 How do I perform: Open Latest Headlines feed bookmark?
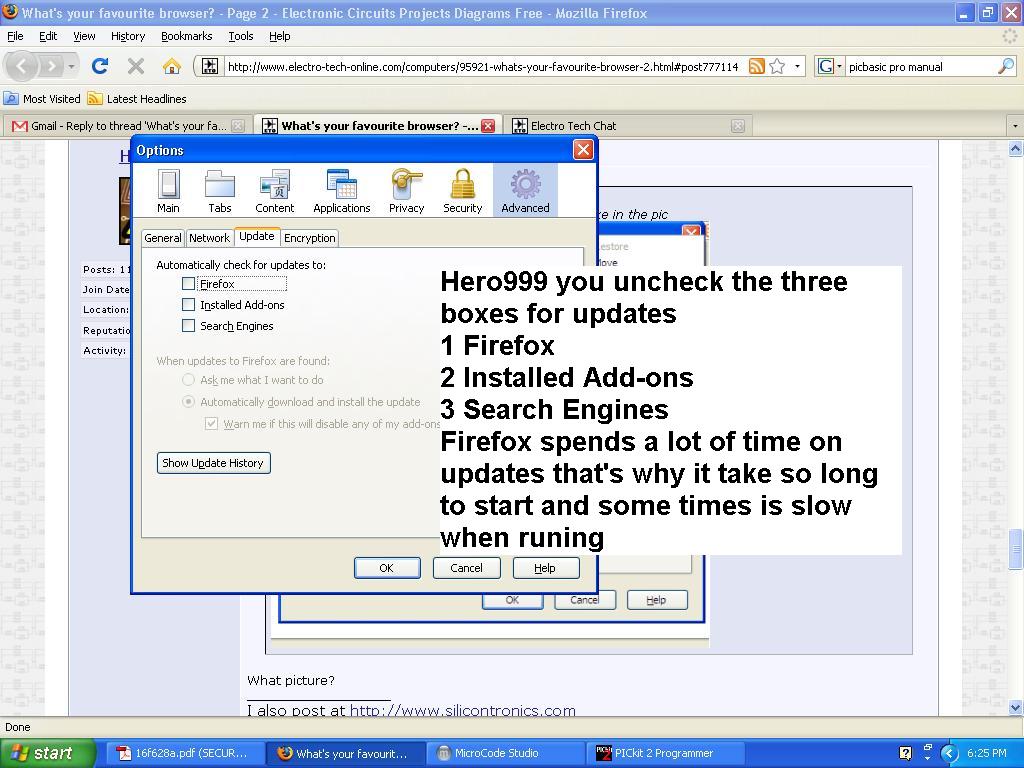tap(137, 99)
